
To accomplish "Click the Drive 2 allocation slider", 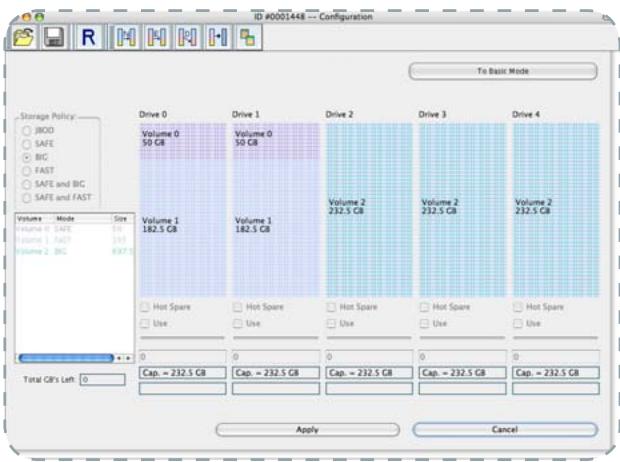I will [369, 338].
